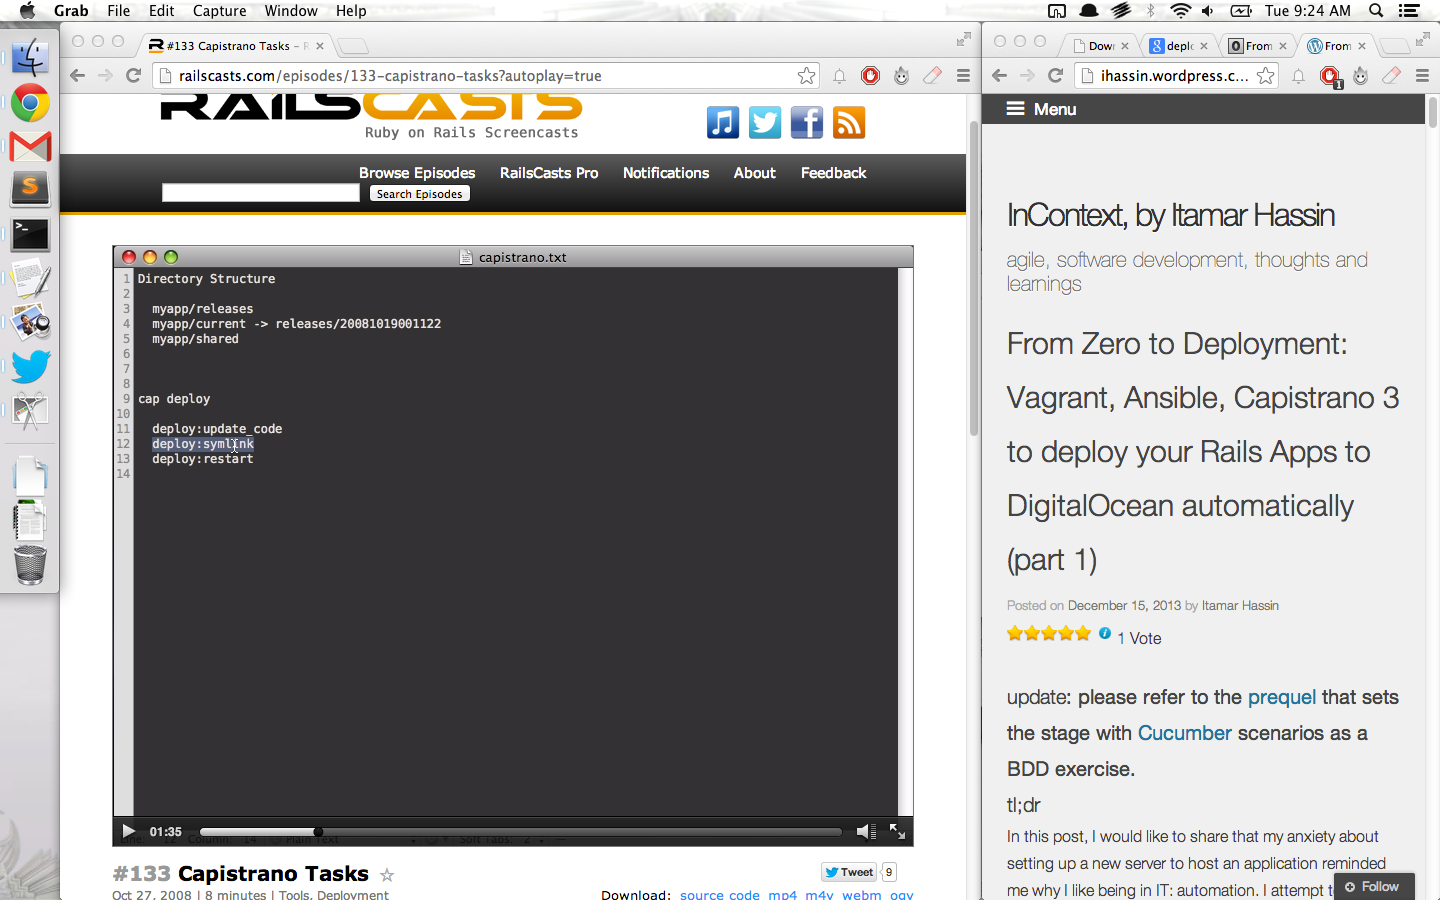Click the episode search input field
The width and height of the screenshot is (1440, 900).
(260, 193)
